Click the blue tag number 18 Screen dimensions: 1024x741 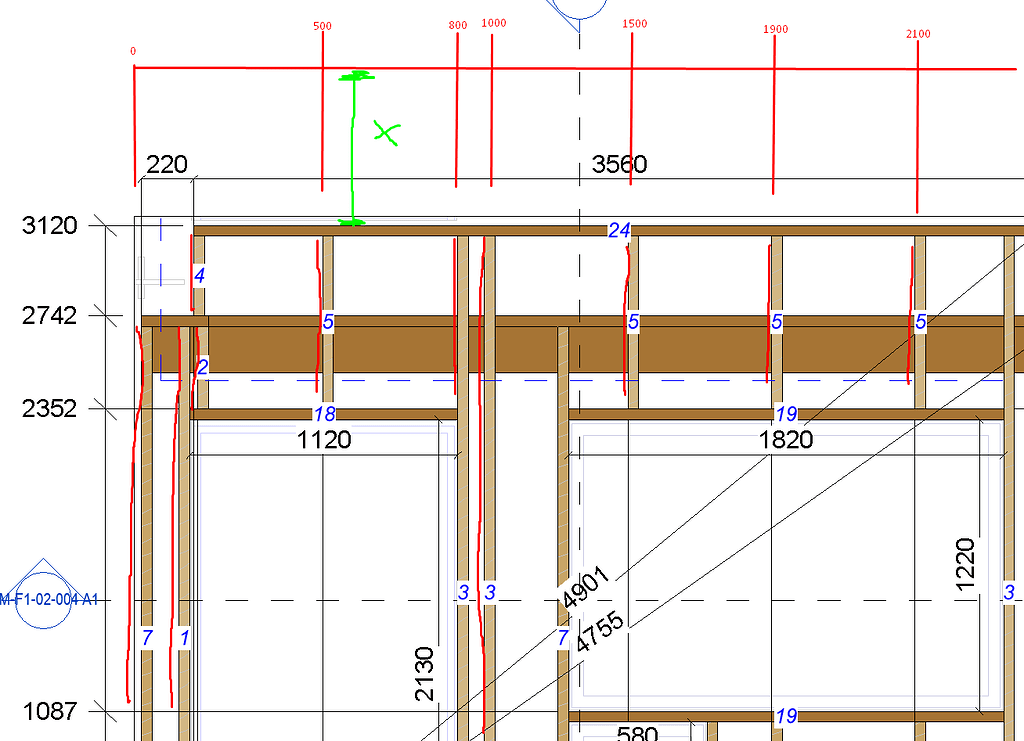325,414
